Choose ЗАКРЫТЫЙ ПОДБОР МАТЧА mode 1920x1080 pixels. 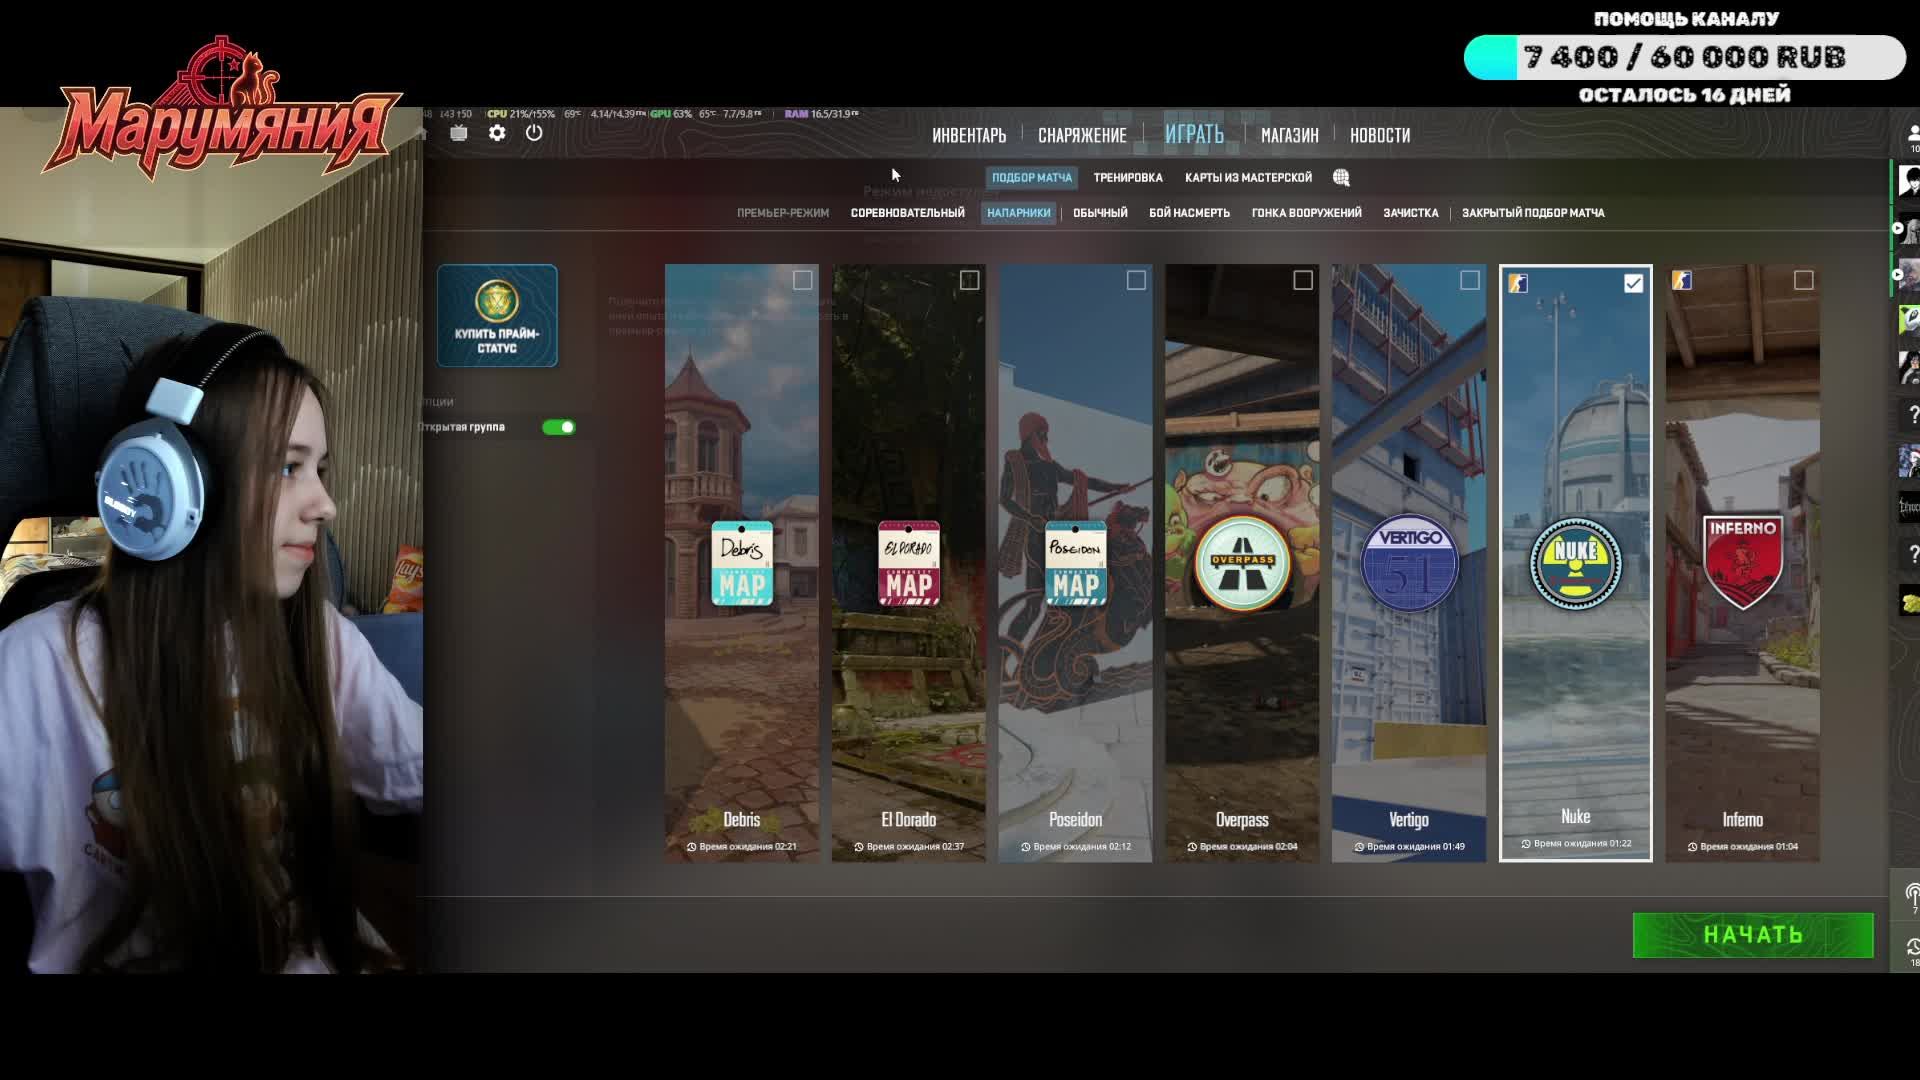1533,213
